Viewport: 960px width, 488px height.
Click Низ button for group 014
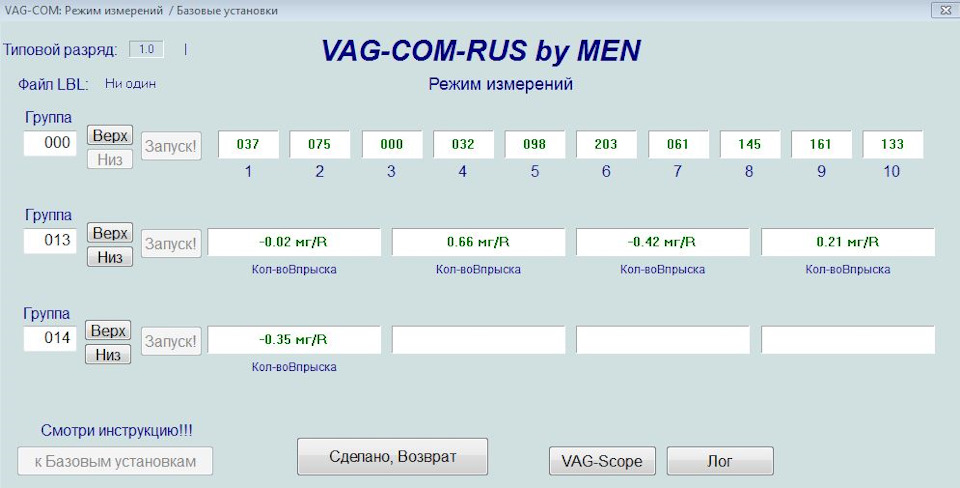click(x=108, y=355)
